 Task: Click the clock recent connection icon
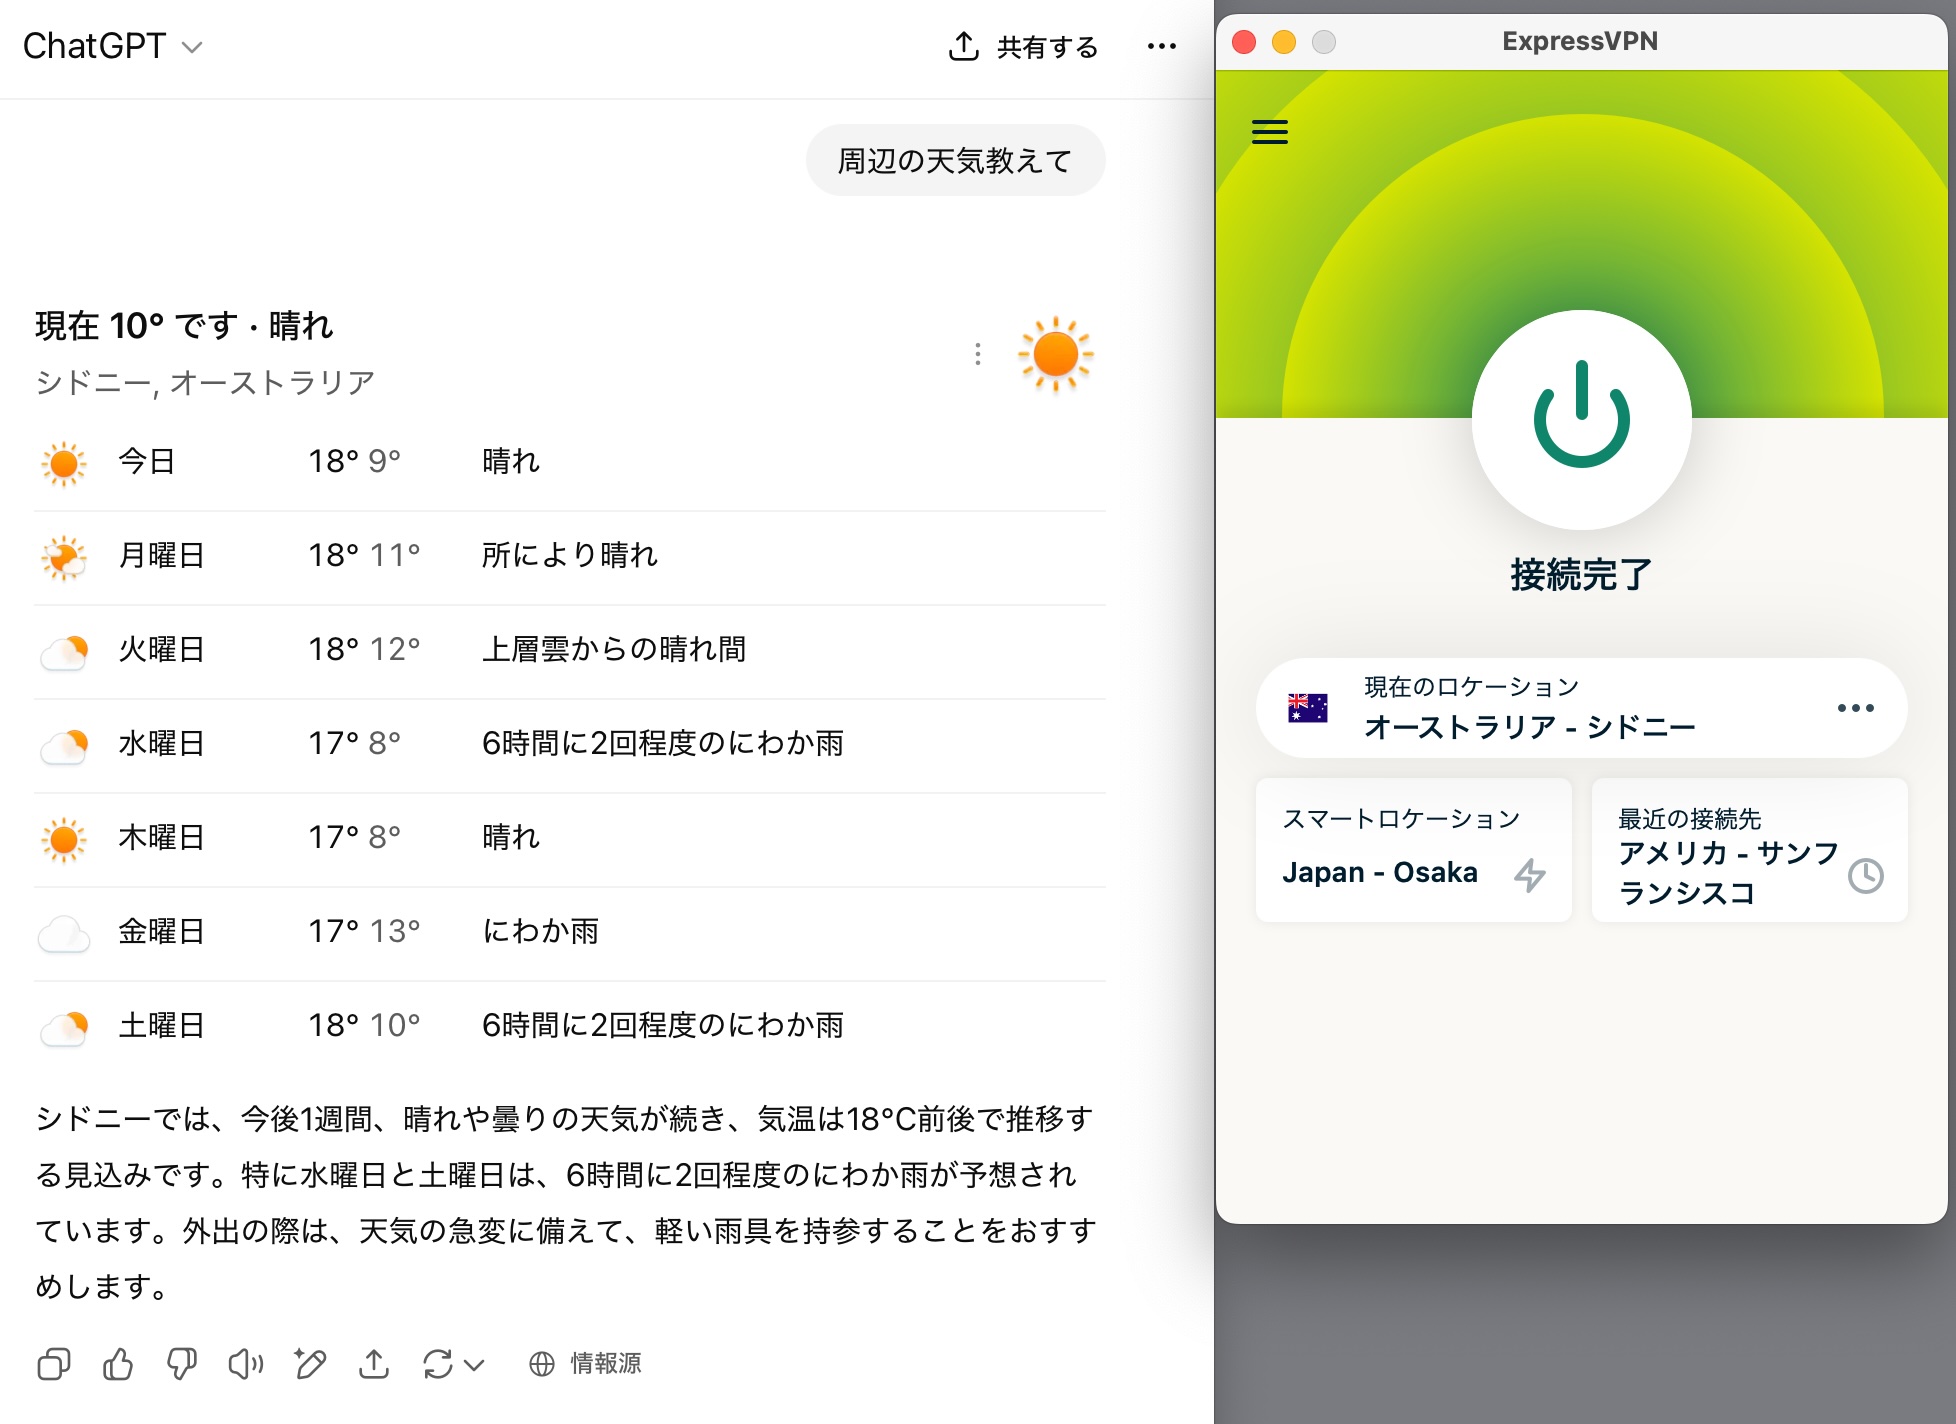1866,876
